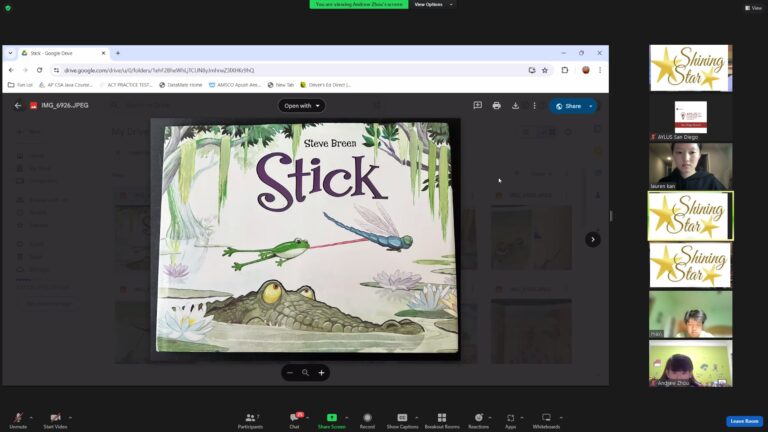The image size is (768, 432).
Task: Reload the Google Drive page
Action: coord(40,70)
